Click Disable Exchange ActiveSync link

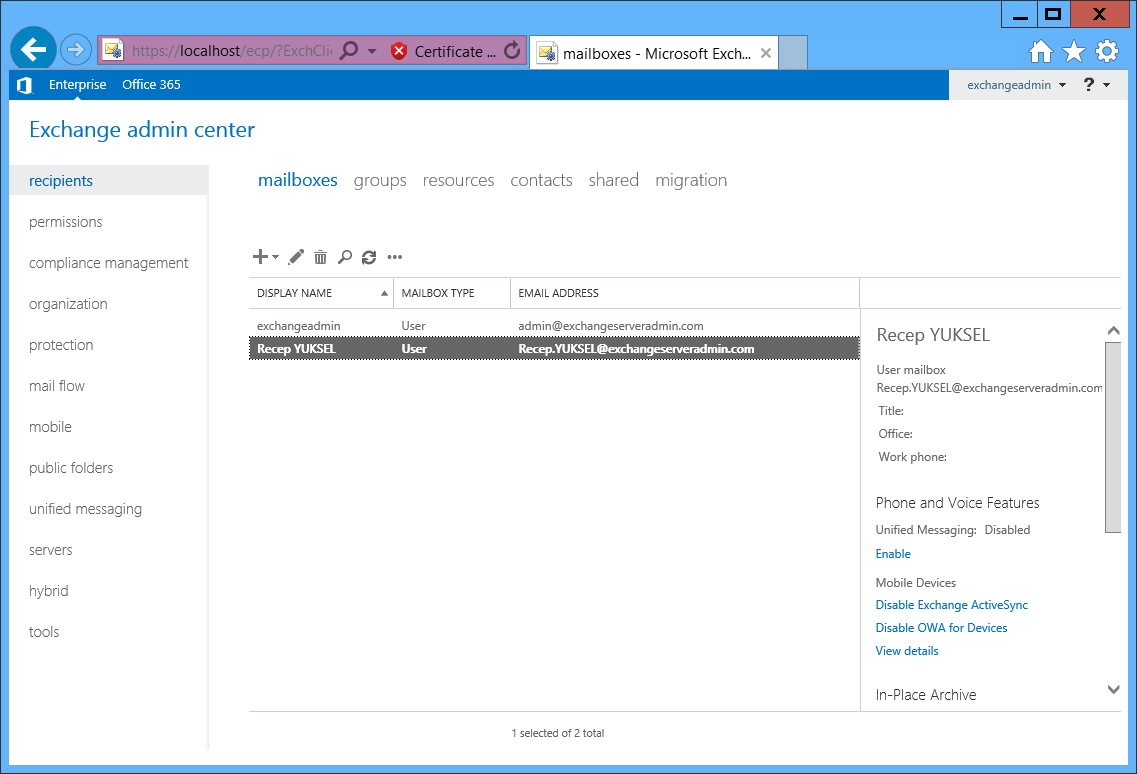(951, 605)
